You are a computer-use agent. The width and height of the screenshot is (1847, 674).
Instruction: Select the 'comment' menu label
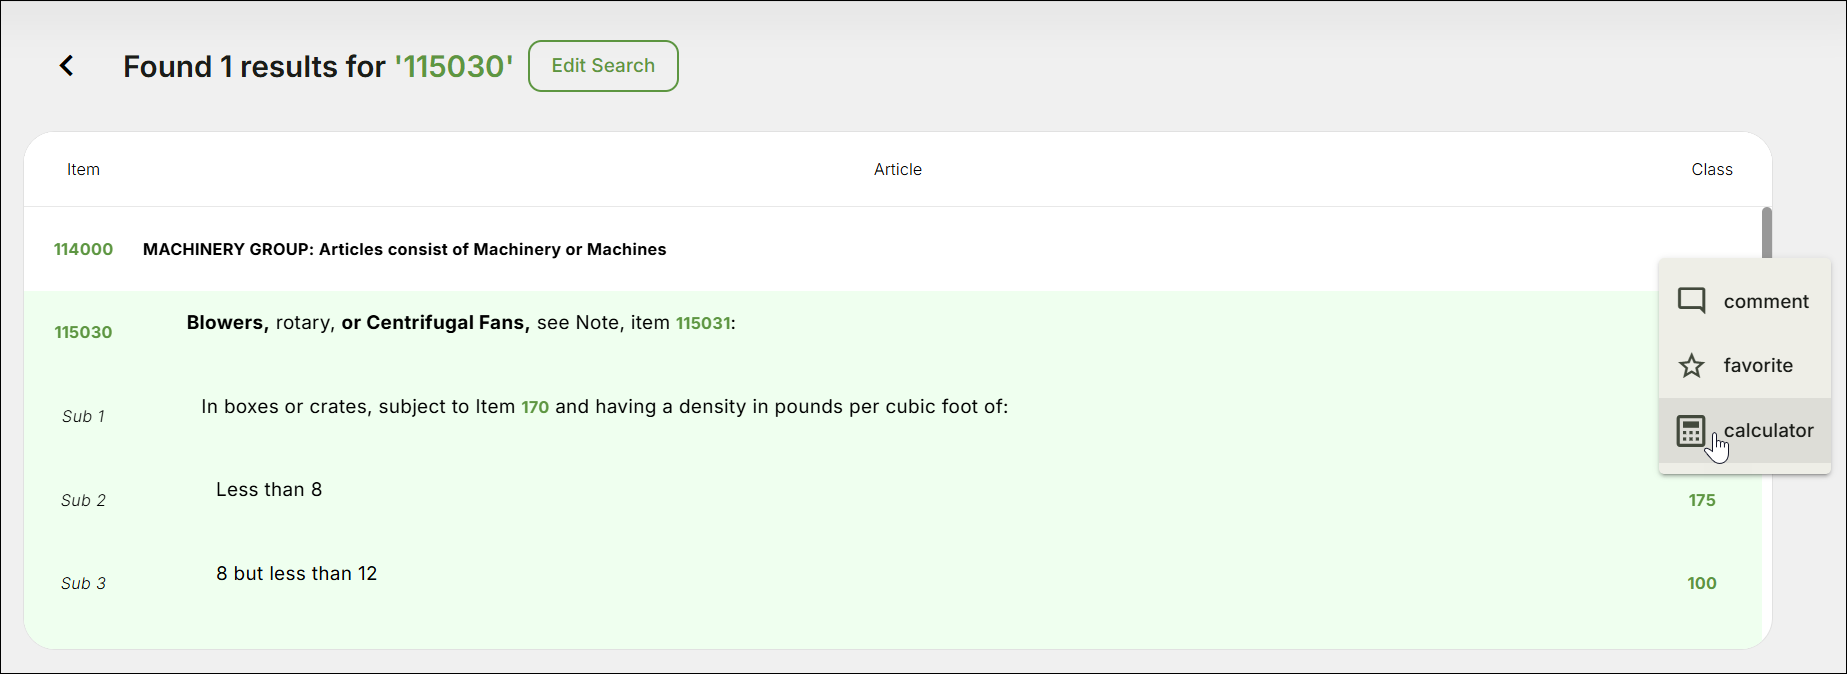point(1766,301)
